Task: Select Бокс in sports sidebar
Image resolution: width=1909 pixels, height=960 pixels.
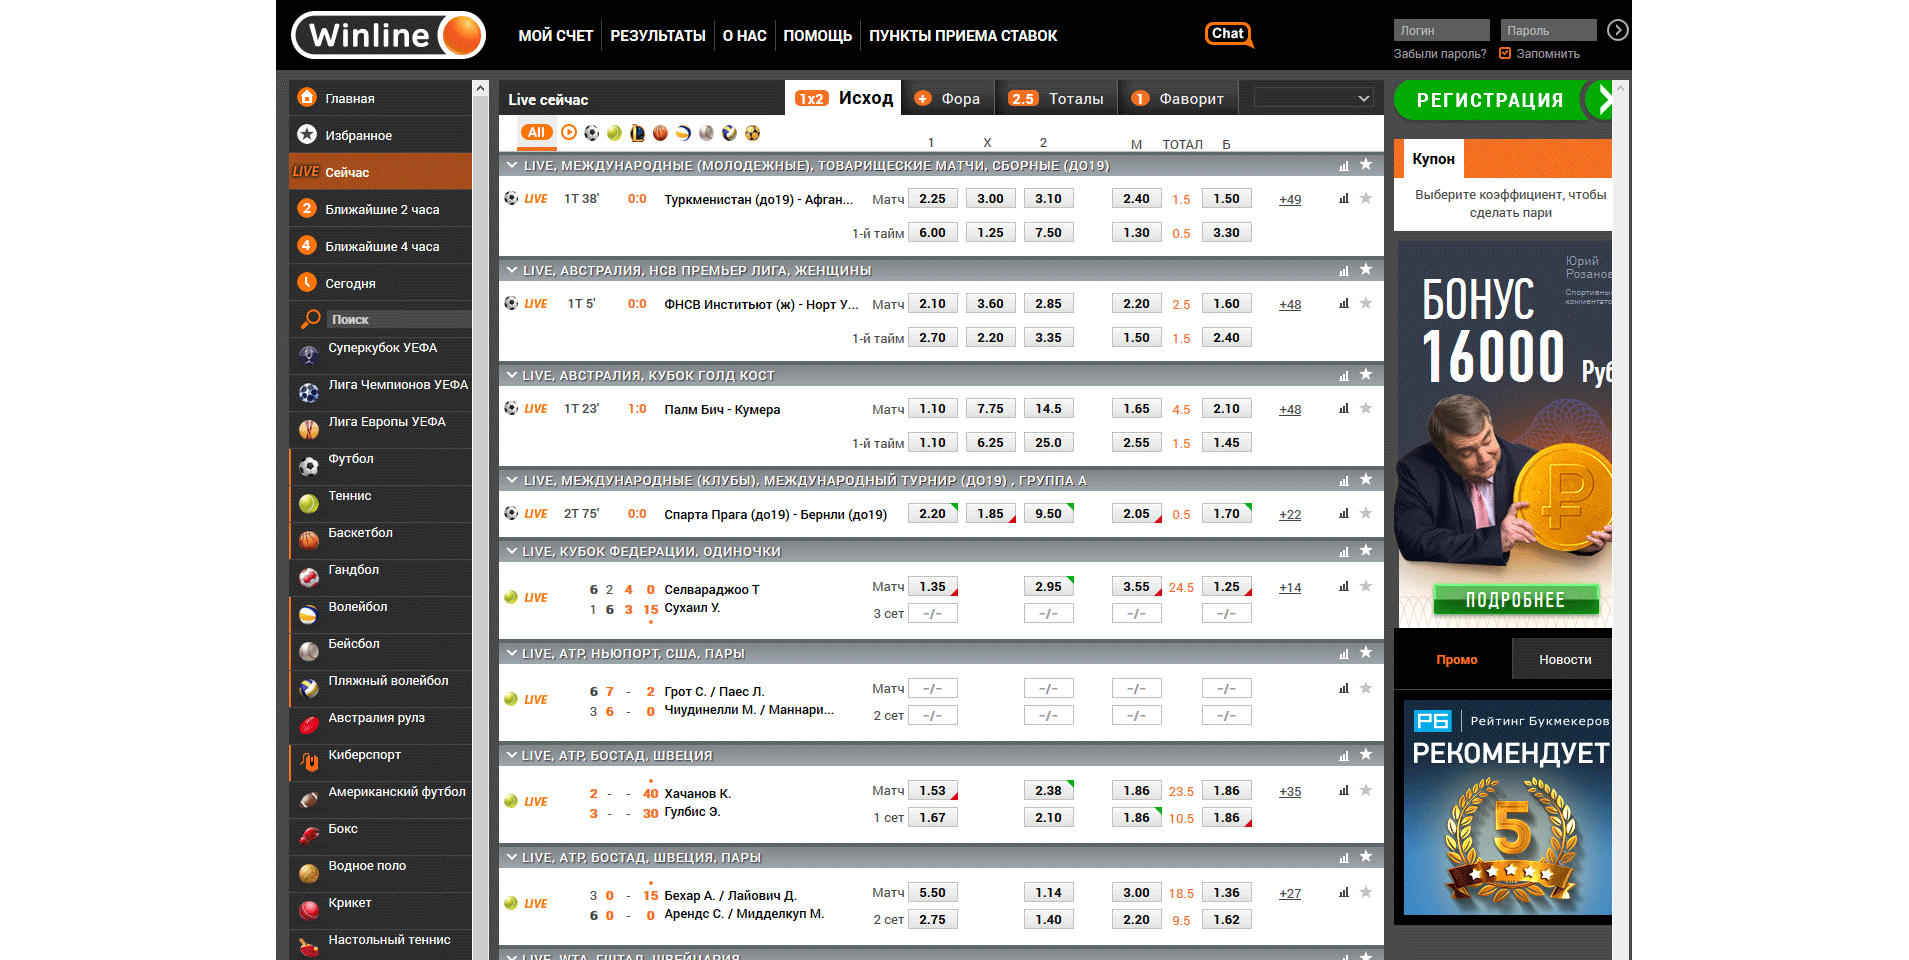Action: click(x=381, y=835)
